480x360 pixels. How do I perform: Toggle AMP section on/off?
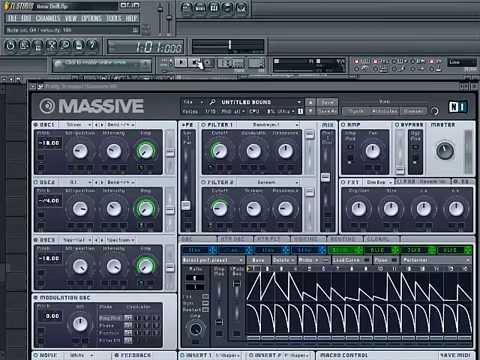[x=344, y=125]
